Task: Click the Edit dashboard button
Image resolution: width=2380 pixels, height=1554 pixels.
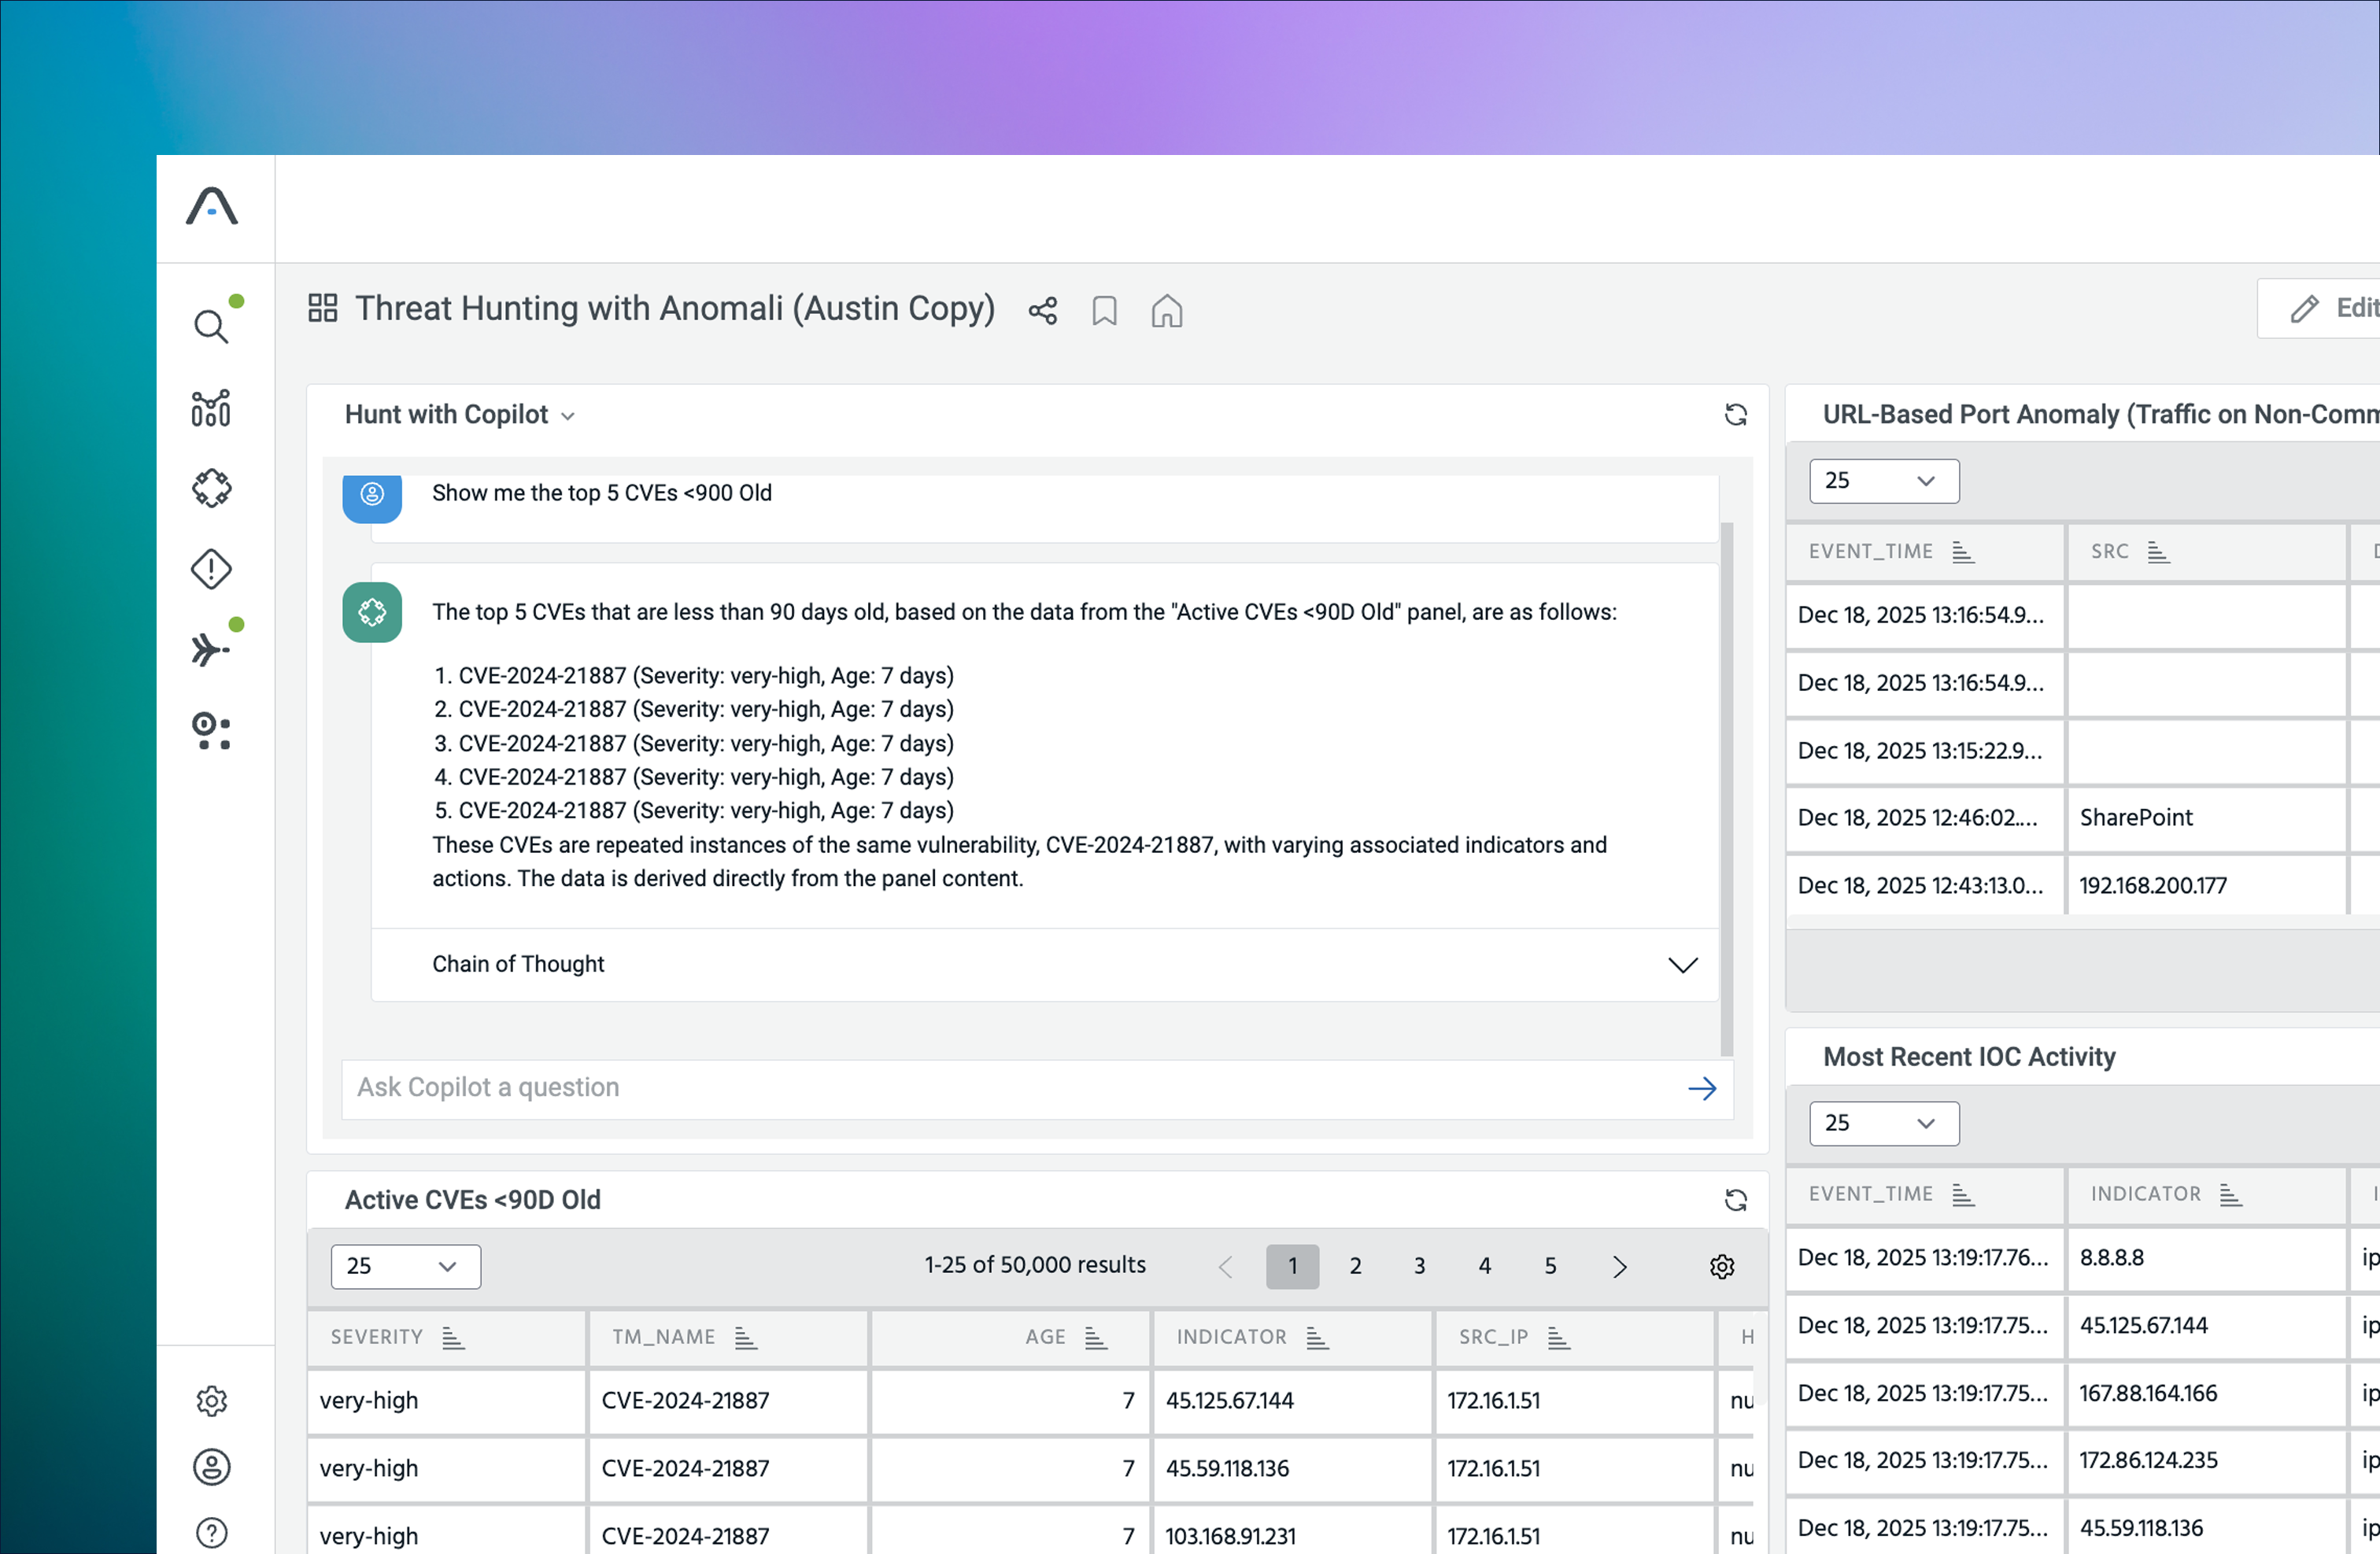Action: click(2330, 308)
